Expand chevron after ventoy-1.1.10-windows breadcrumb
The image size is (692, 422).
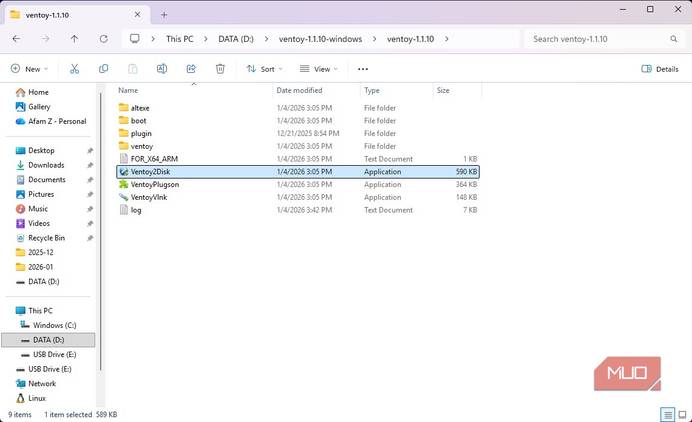pos(374,39)
